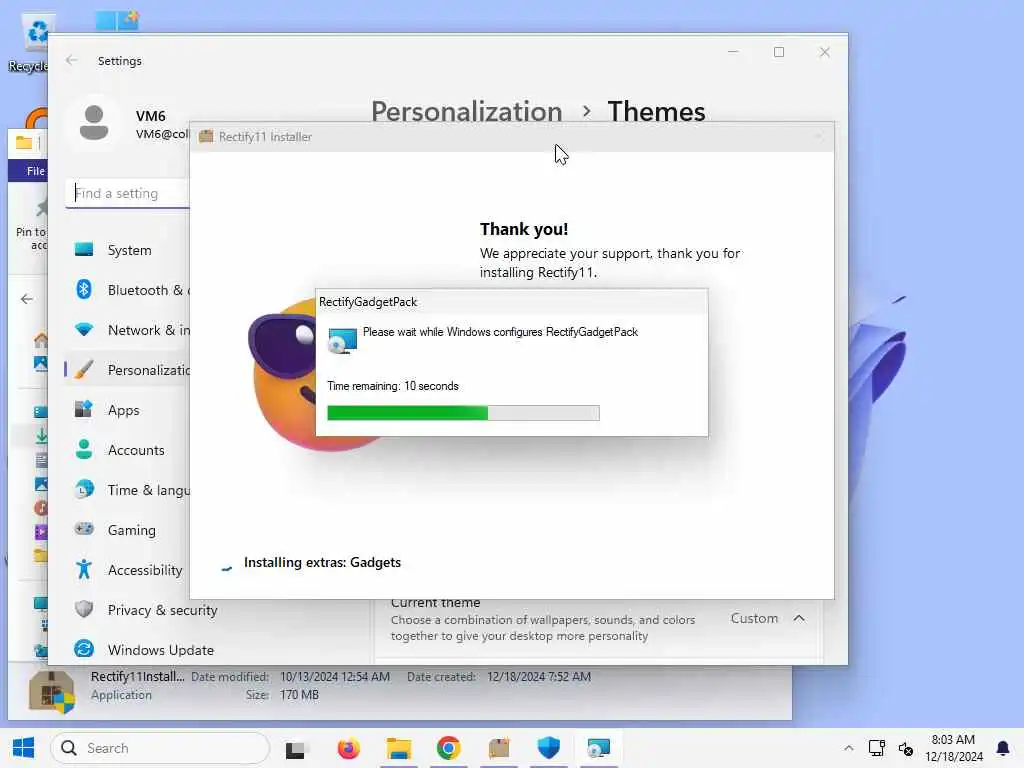Click the RectifyGadgetPack green progress bar
Viewport: 1024px width, 768px height.
point(463,413)
